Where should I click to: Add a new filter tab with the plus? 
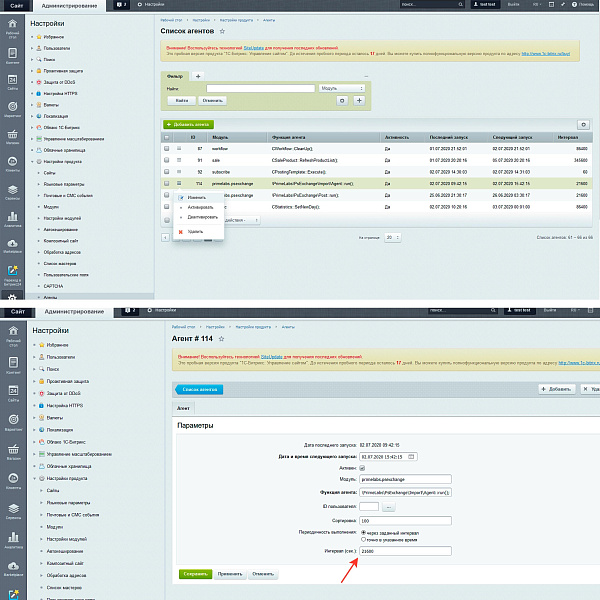197,76
